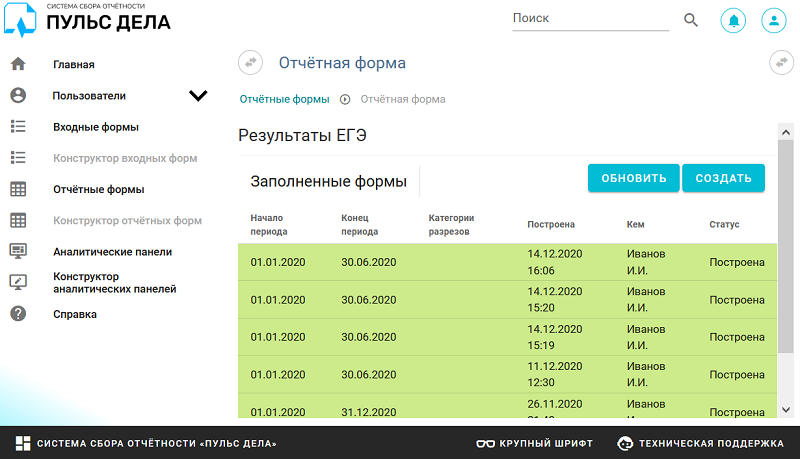Open Входные формы in the sidebar
The width and height of the screenshot is (800, 459).
coord(96,127)
